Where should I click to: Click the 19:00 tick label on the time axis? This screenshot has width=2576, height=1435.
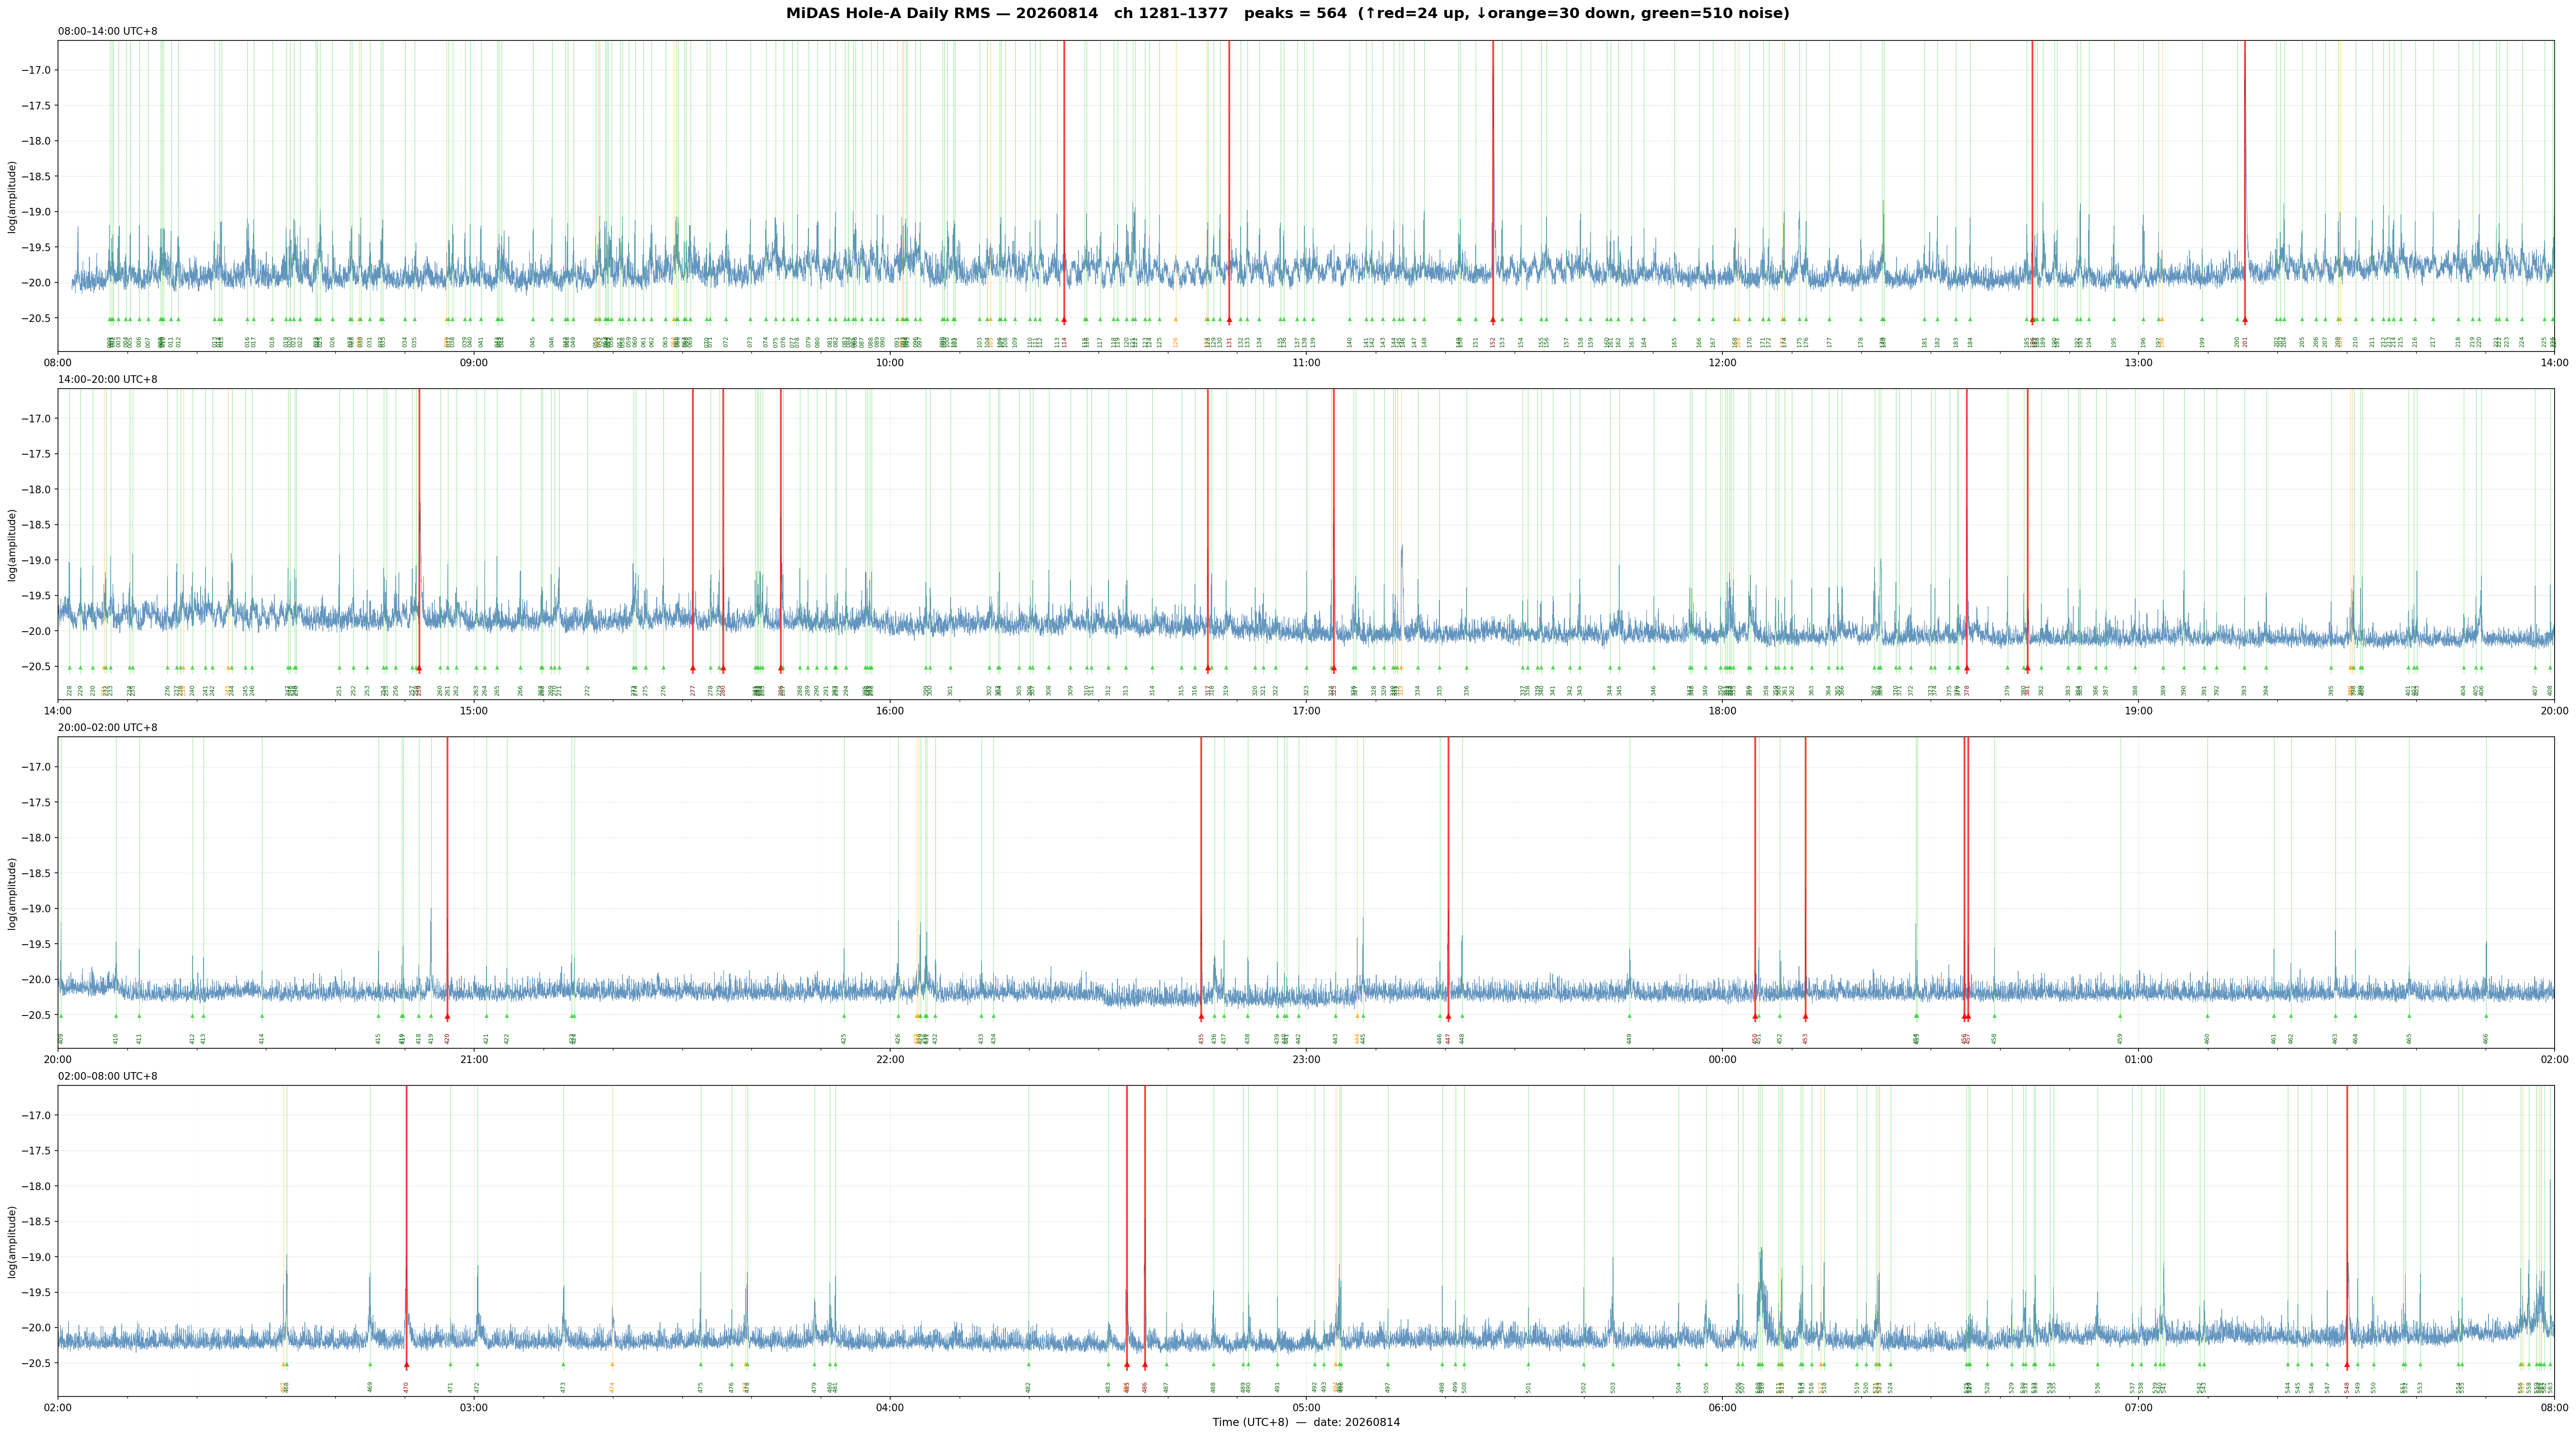click(x=2138, y=711)
